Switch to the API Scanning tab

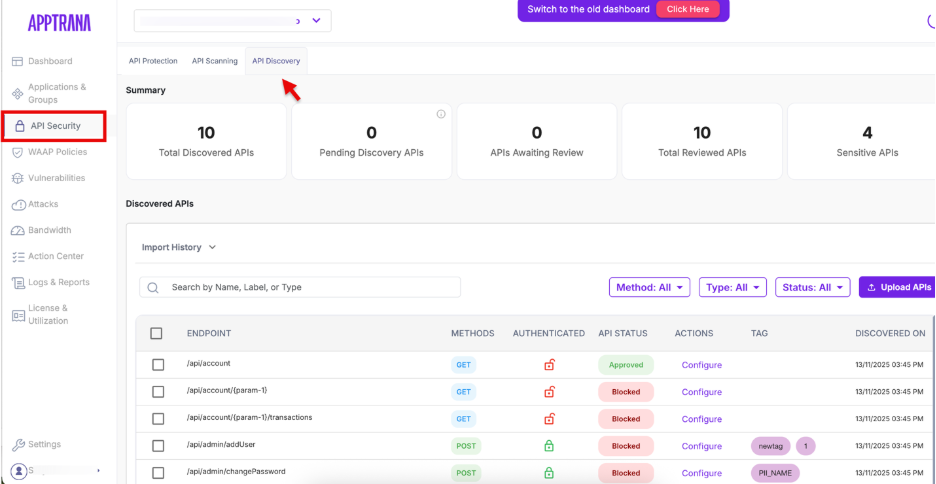(x=215, y=61)
